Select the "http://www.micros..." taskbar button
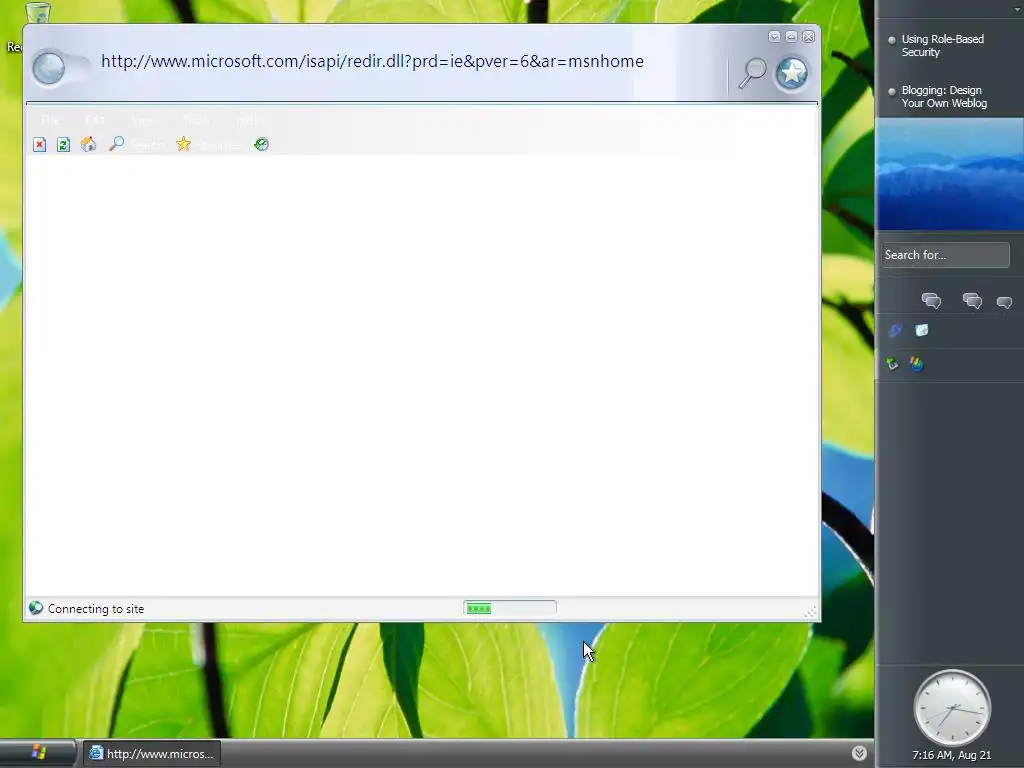This screenshot has width=1024, height=768. 152,754
